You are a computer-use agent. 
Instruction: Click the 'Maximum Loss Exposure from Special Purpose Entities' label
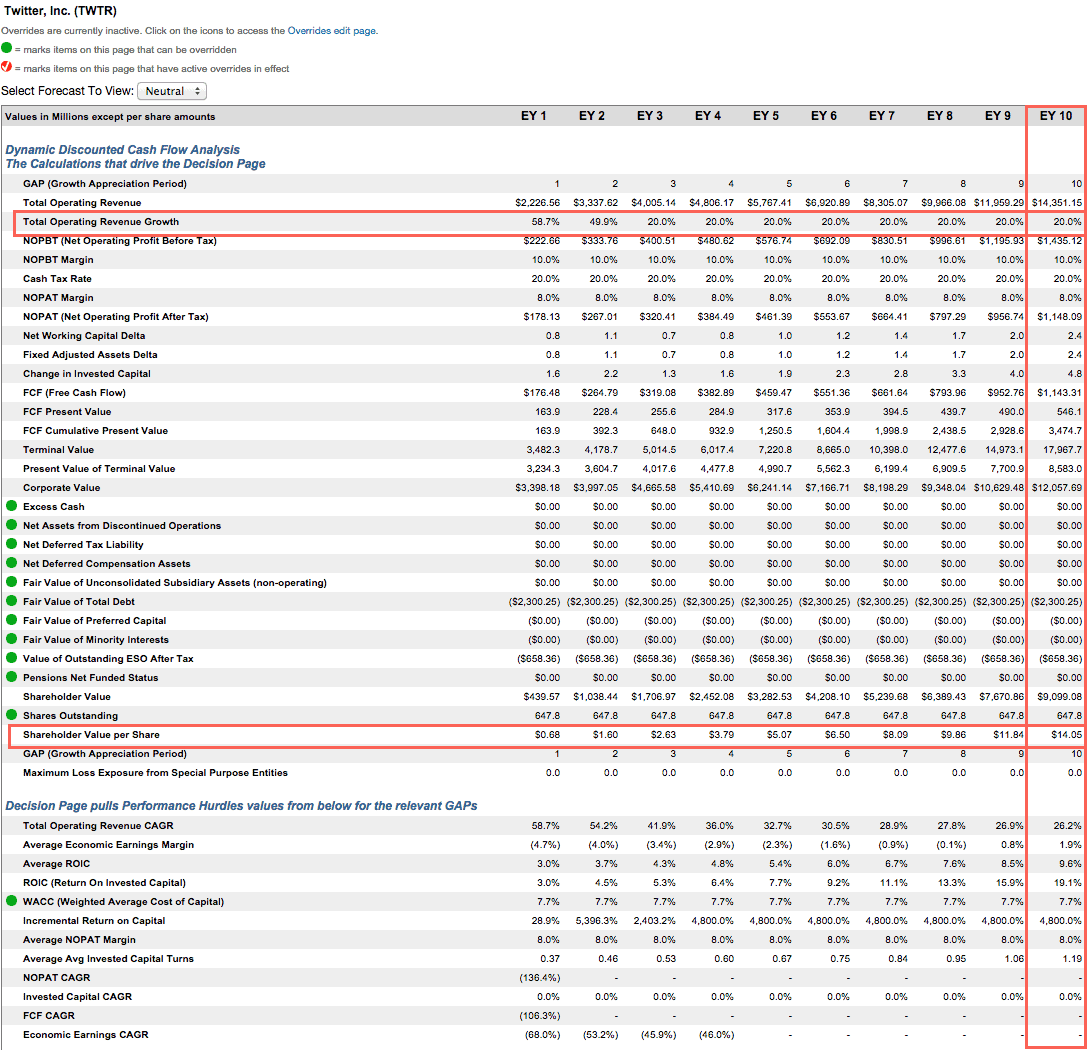click(155, 772)
